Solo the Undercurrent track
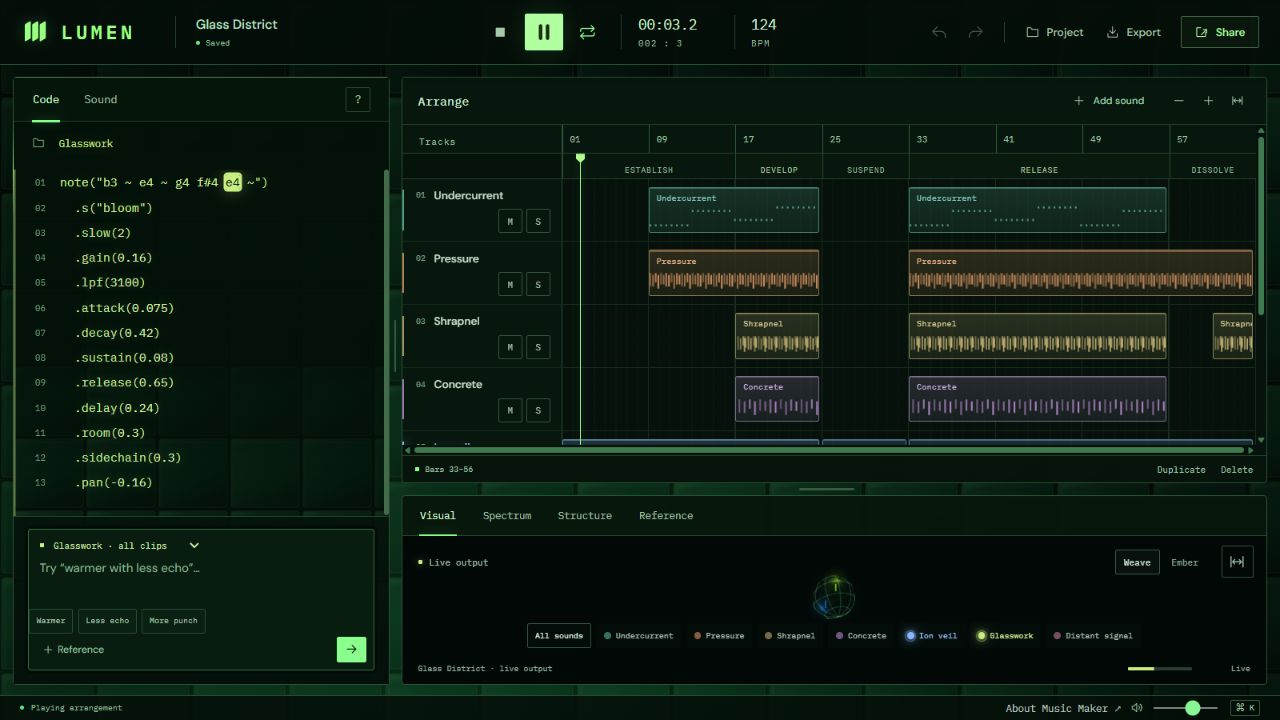 (x=538, y=221)
